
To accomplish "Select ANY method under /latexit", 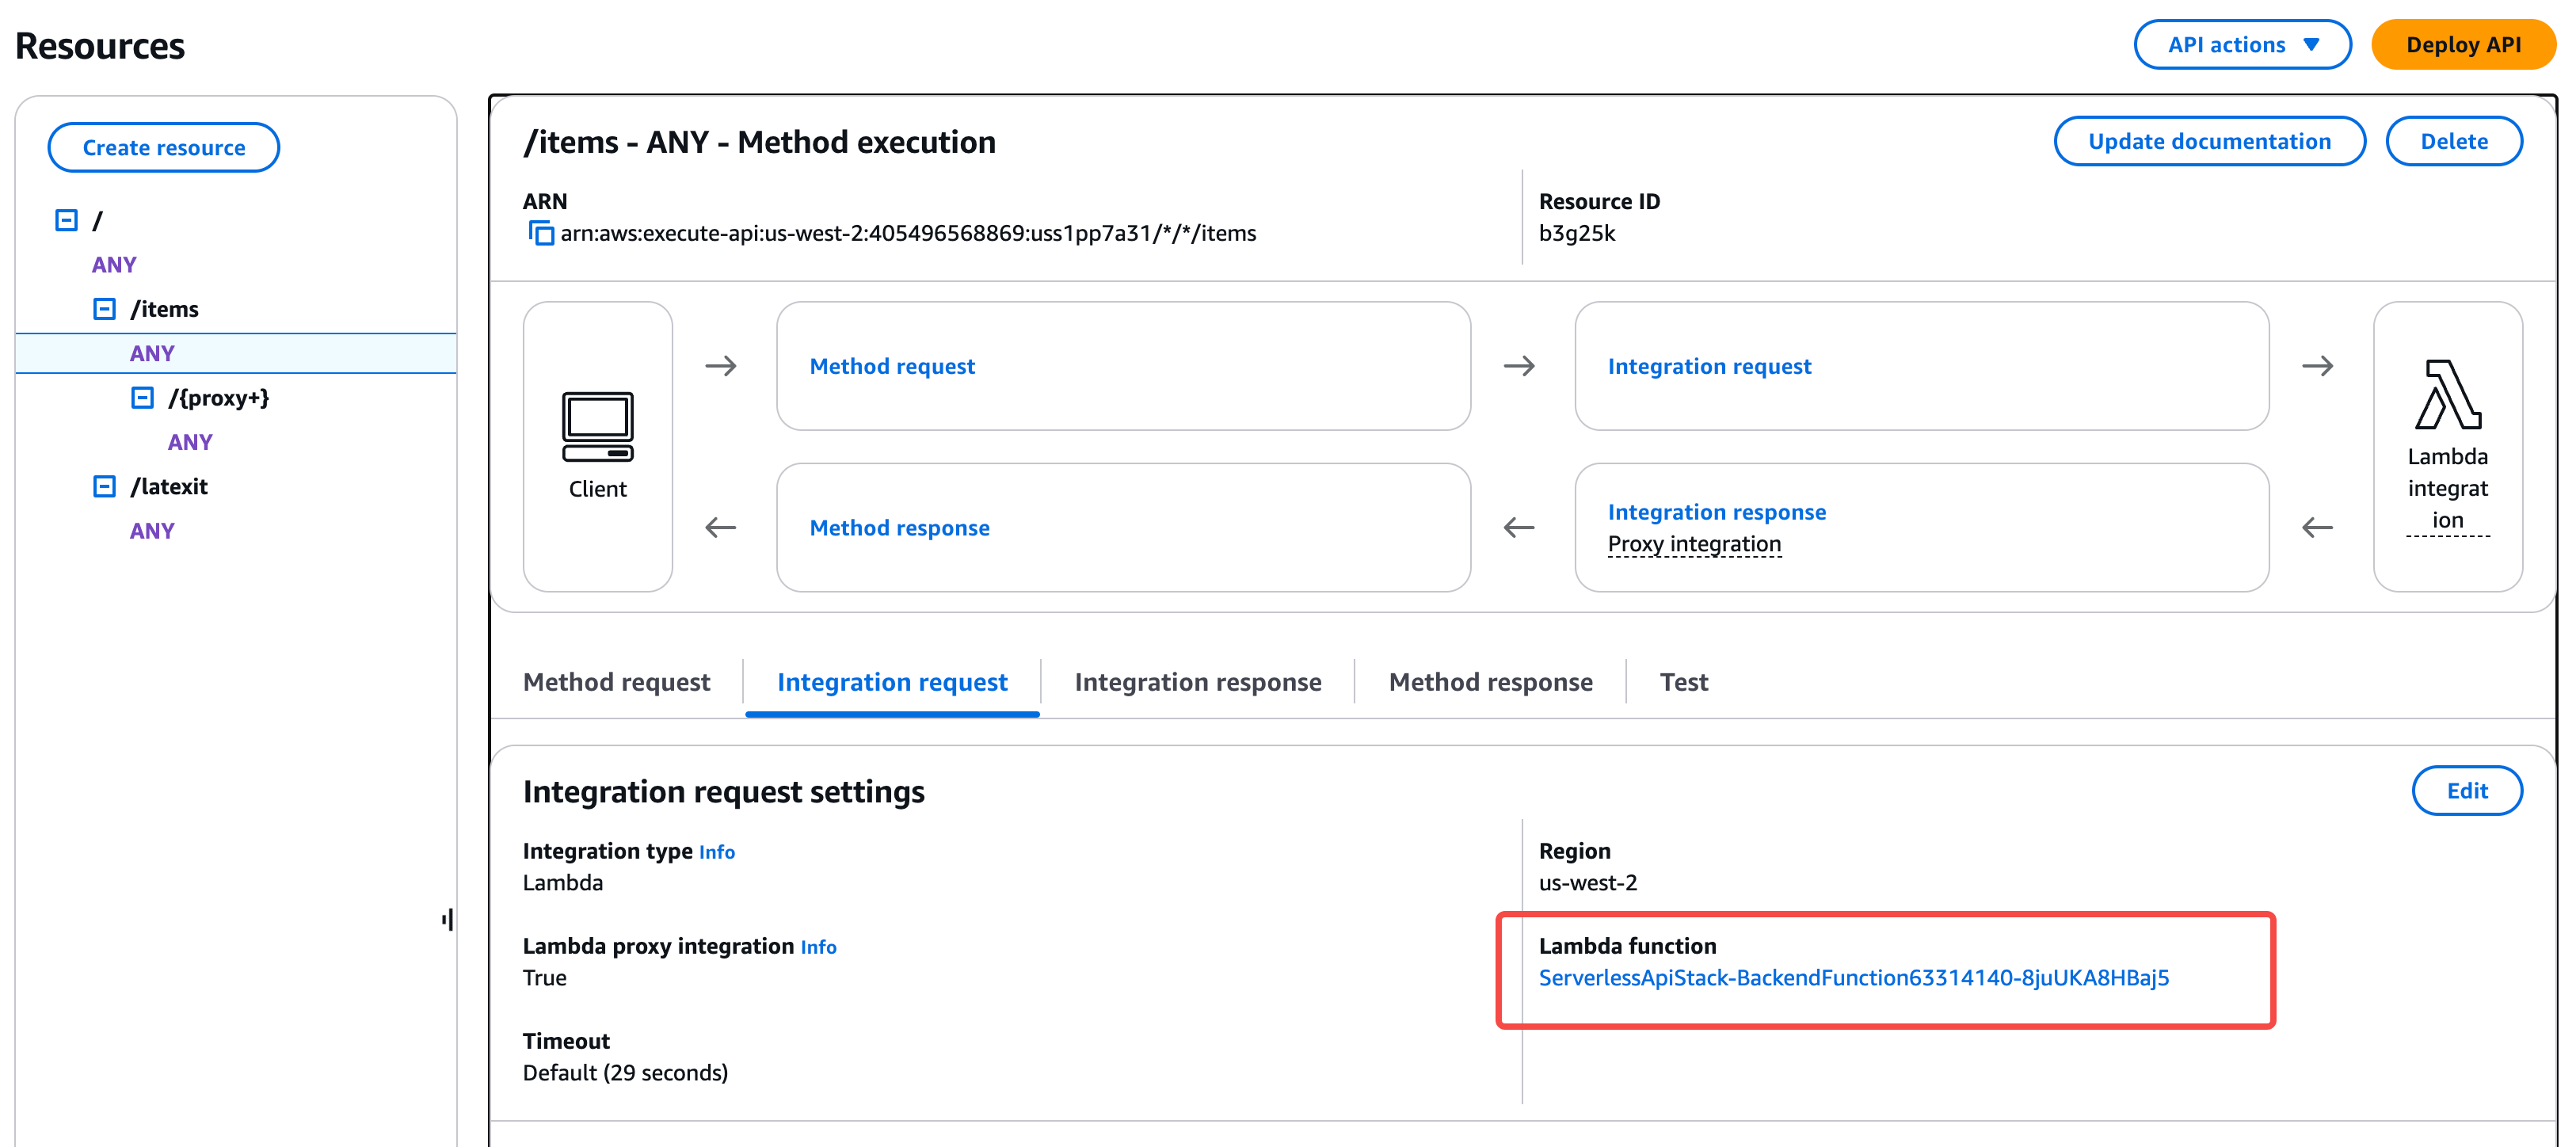I will pos(152,531).
